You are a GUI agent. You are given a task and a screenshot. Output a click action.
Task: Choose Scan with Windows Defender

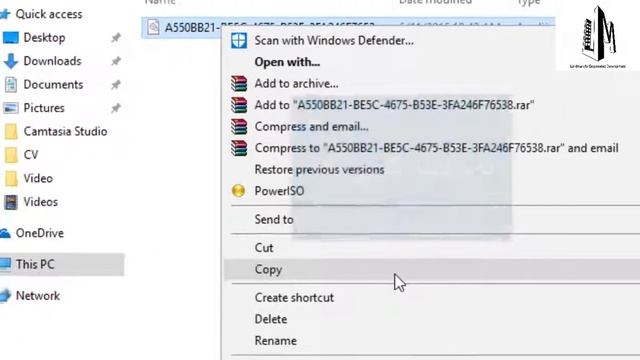coord(334,41)
